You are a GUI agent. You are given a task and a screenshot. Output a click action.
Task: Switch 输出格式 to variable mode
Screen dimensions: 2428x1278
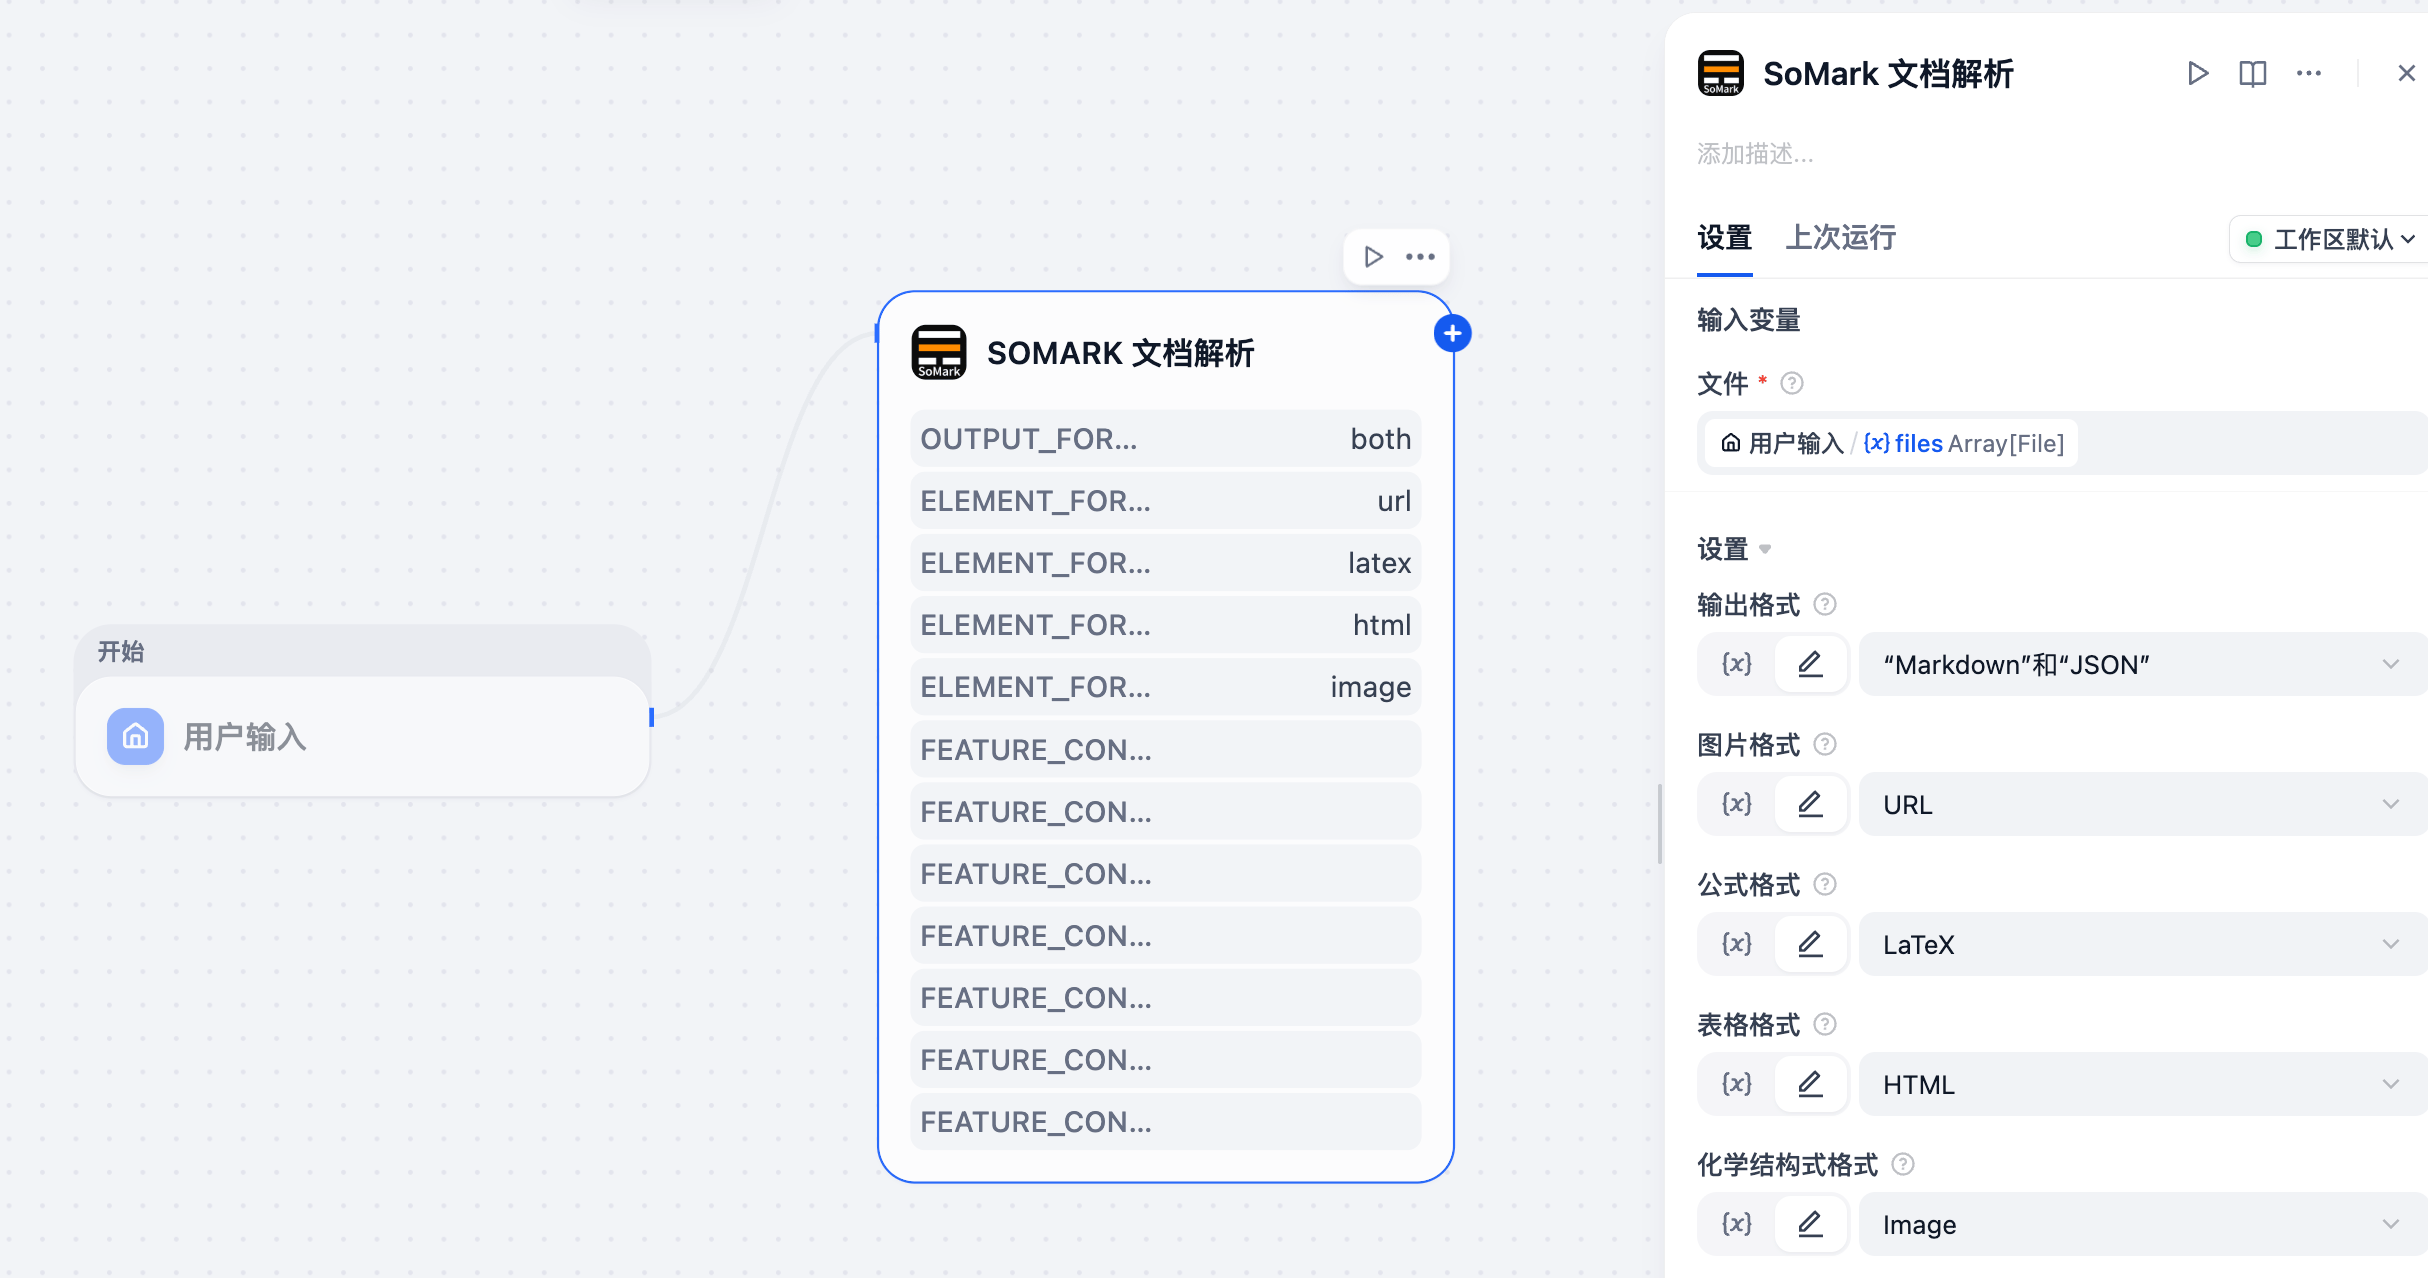[1737, 664]
